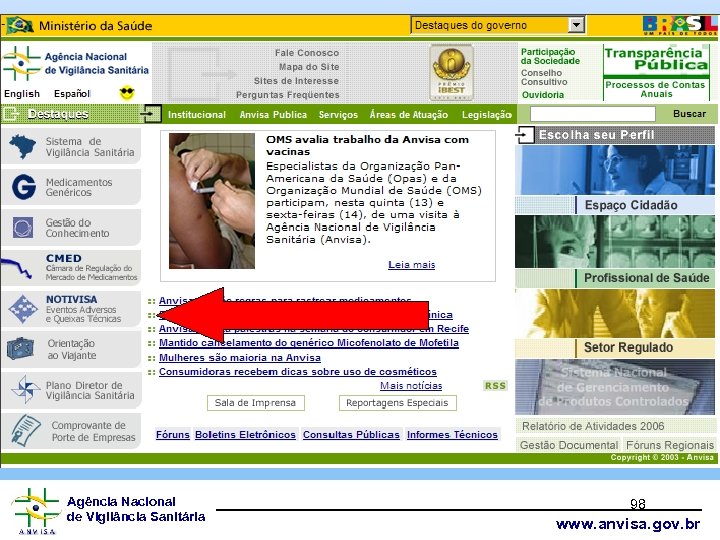
Task: Open the Institucional menu
Action: click(x=197, y=115)
